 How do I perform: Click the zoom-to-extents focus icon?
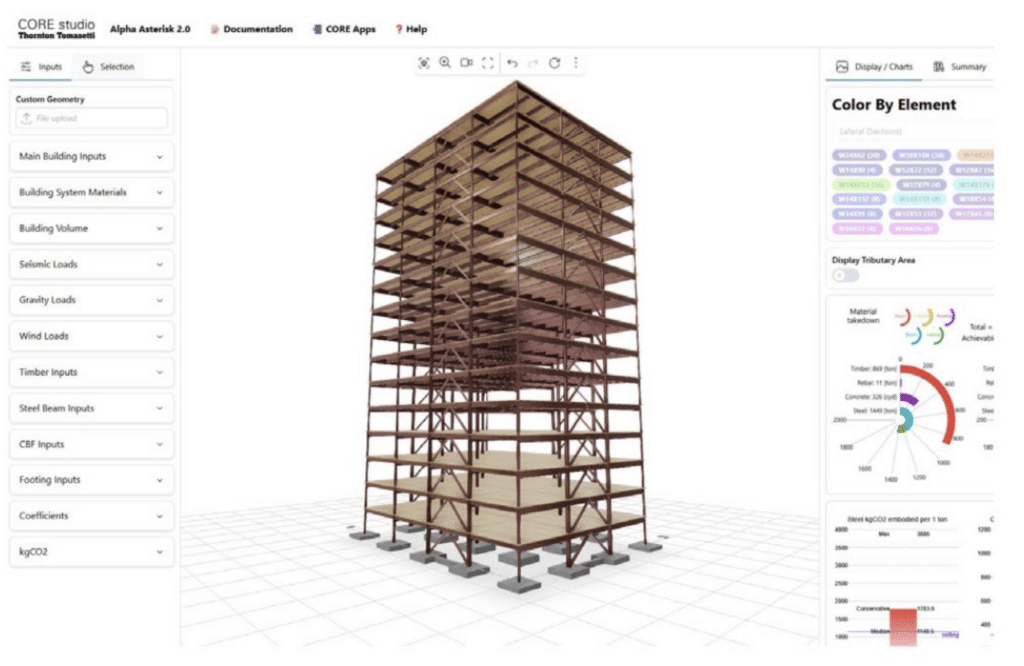point(423,63)
